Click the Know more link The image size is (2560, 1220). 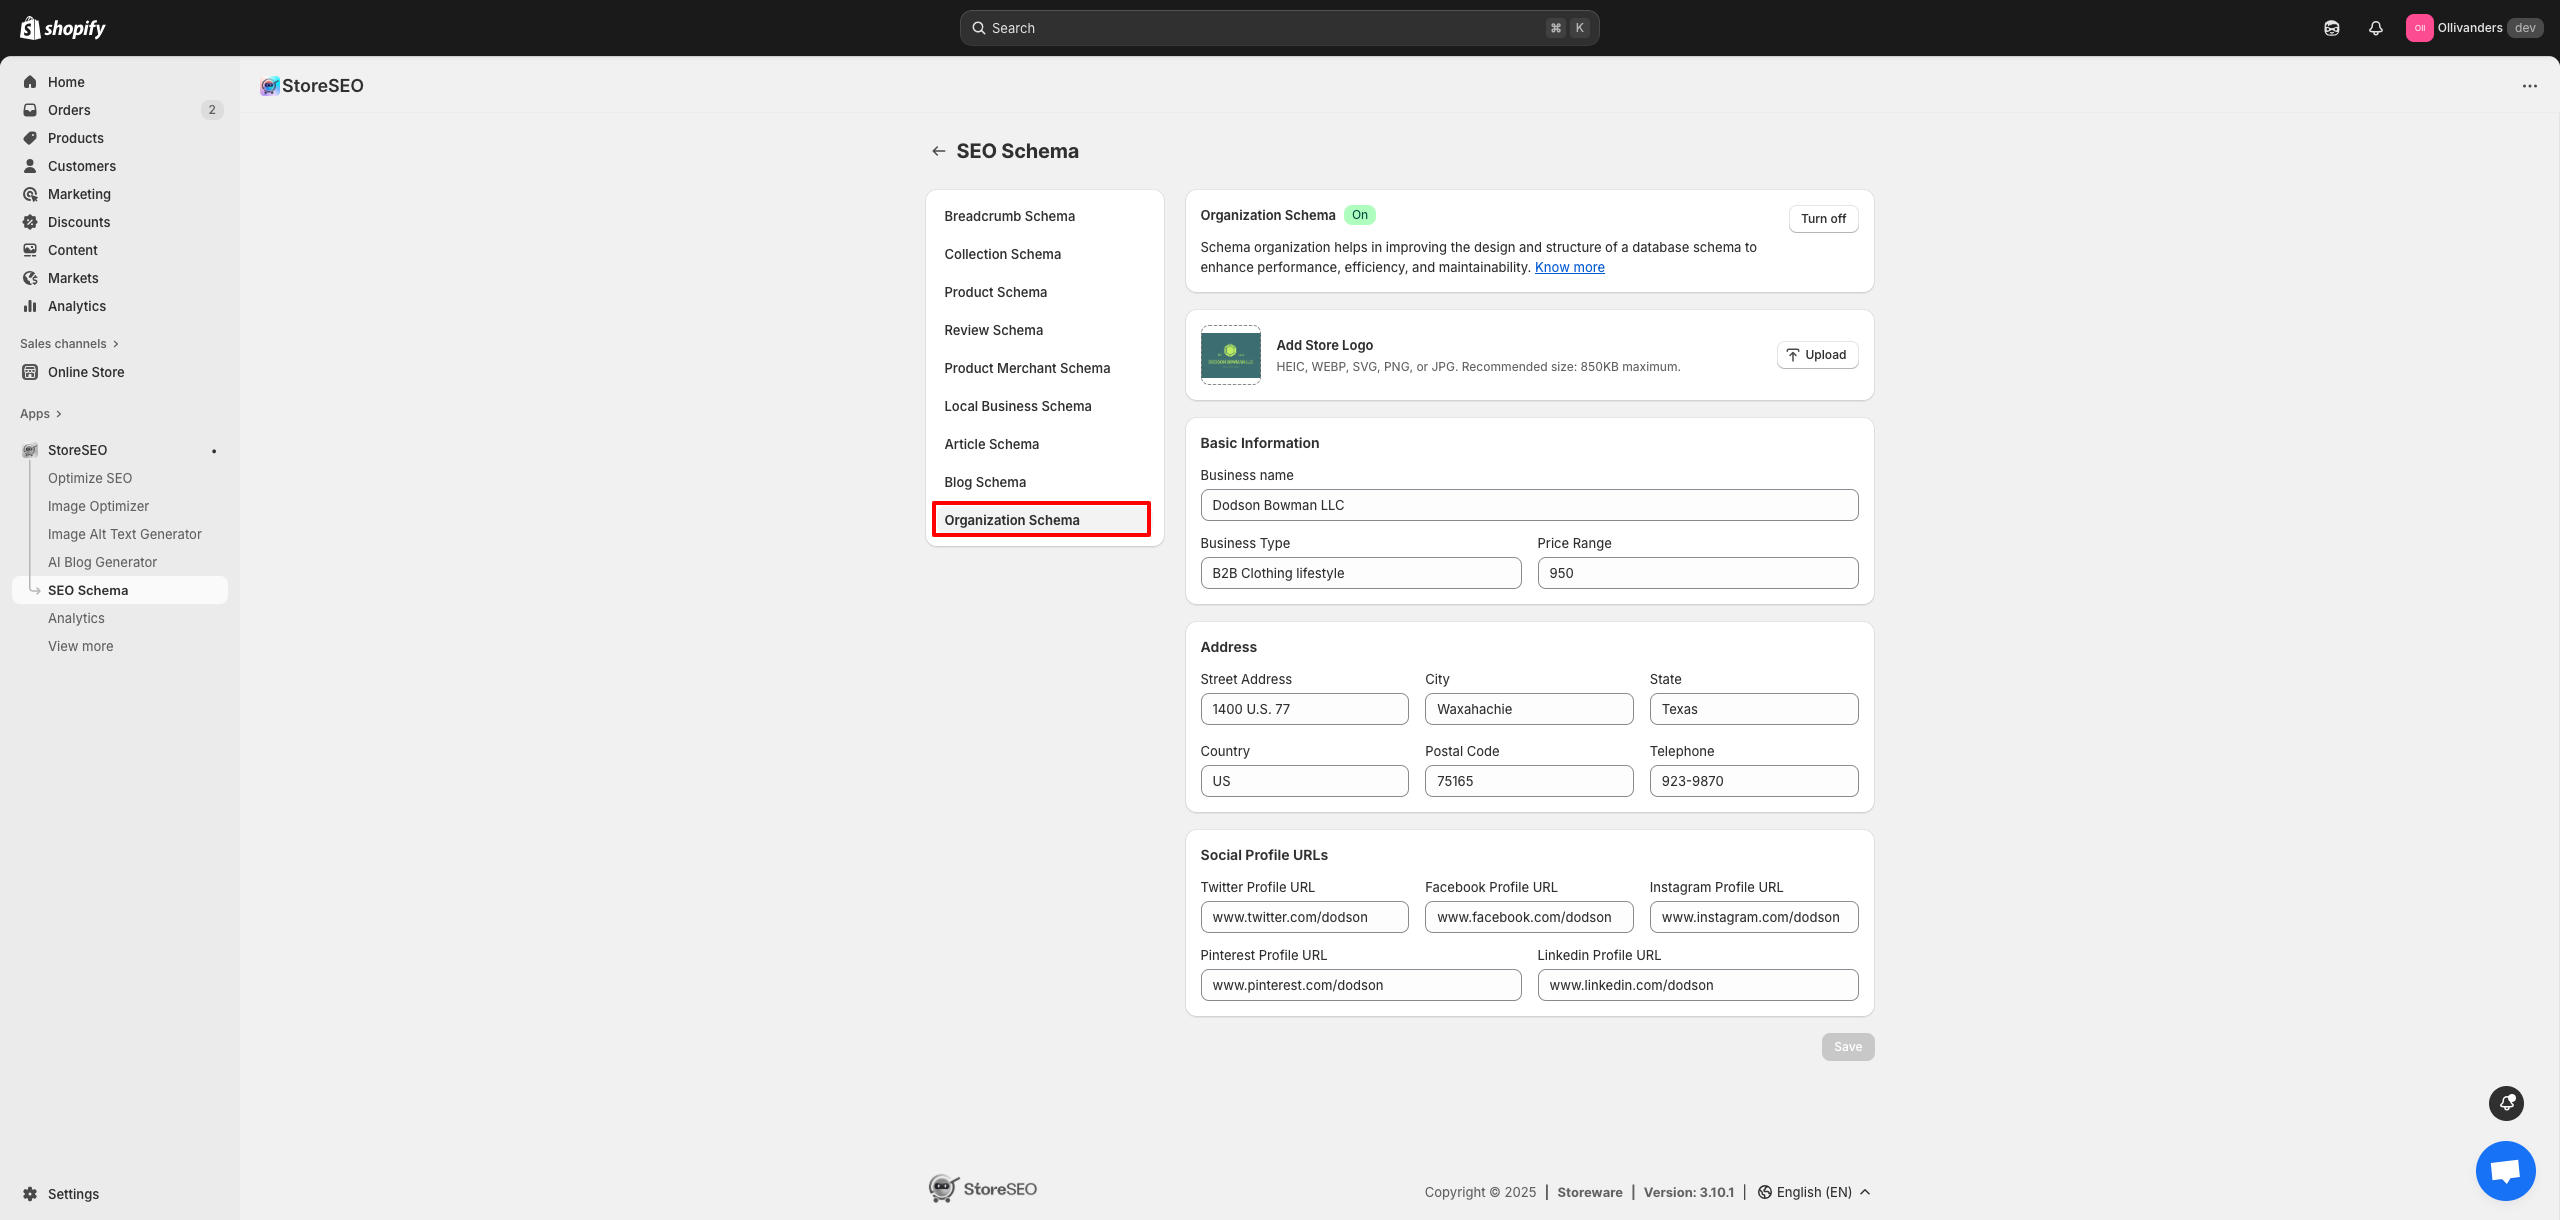1569,267
